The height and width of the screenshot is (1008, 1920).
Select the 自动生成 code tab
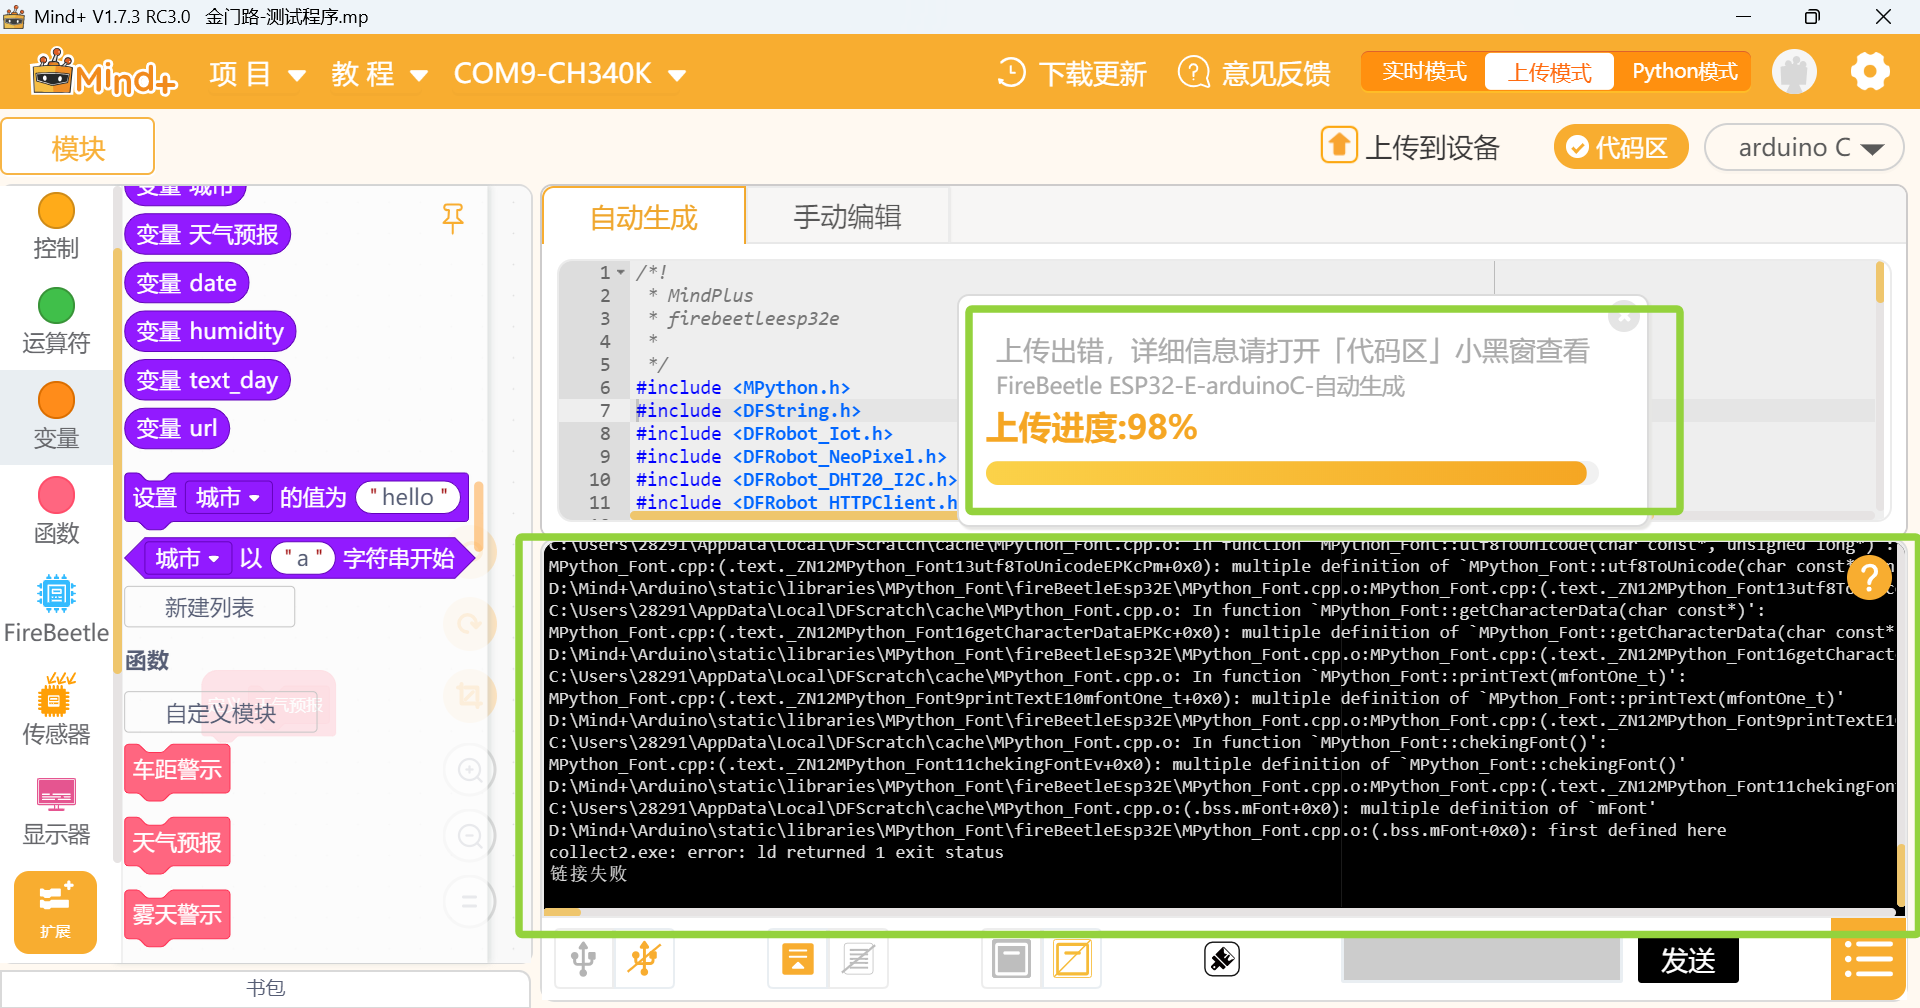pos(644,217)
